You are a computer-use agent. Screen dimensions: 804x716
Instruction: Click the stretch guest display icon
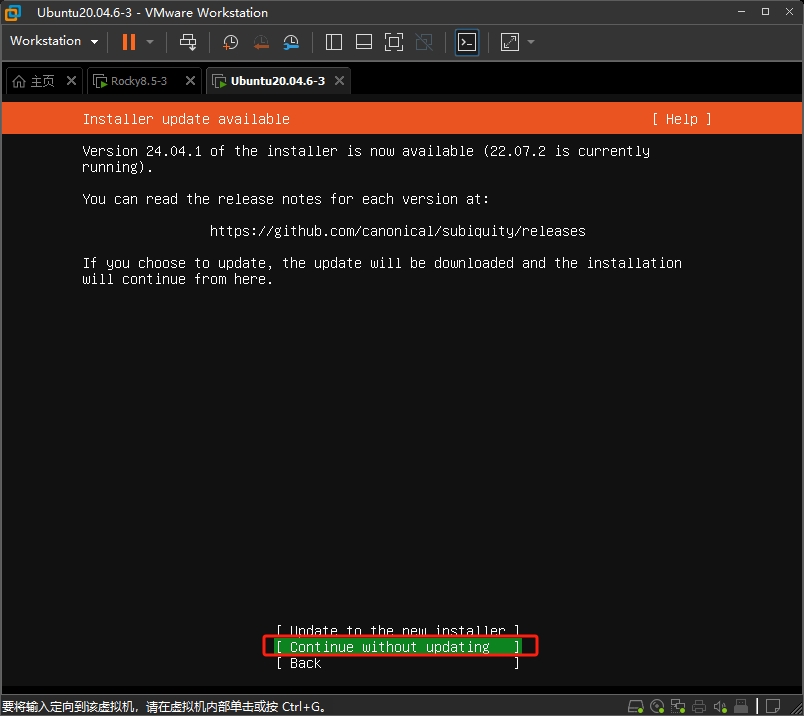click(x=510, y=42)
